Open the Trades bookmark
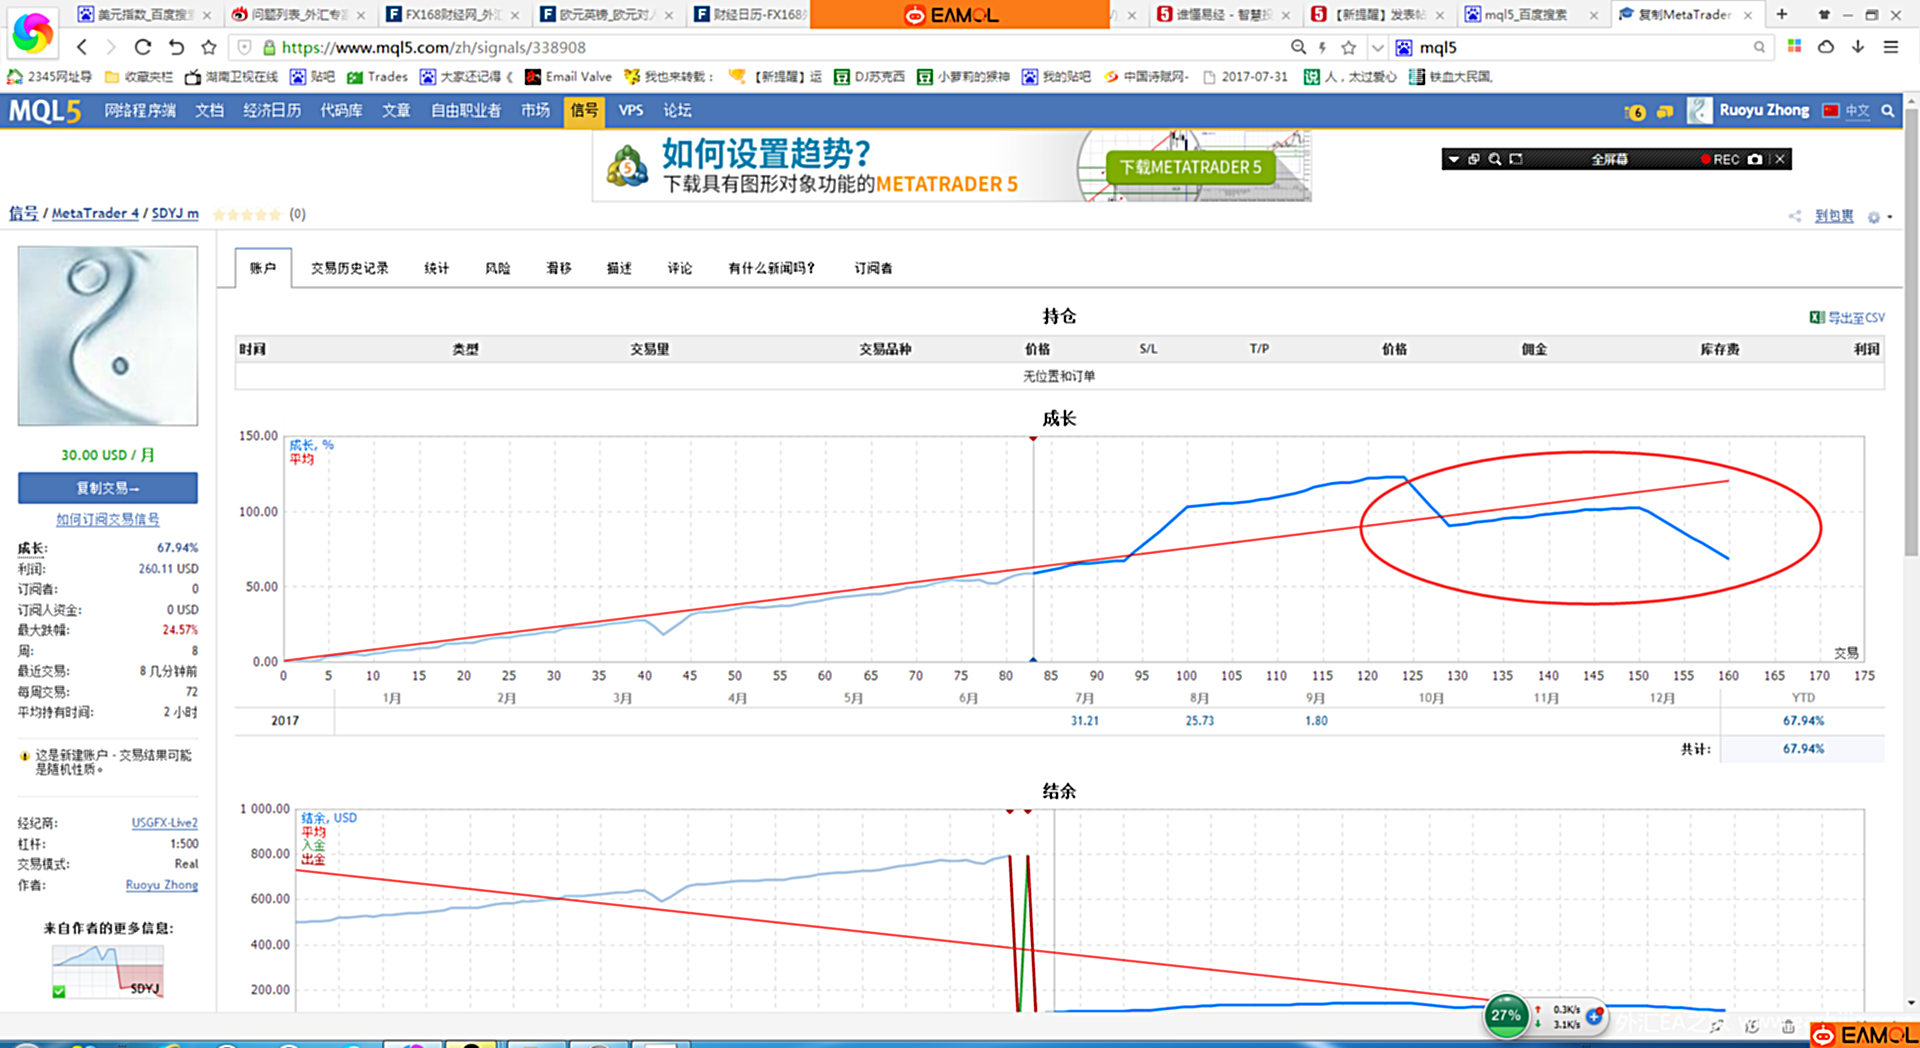Viewport: 1920px width, 1048px height. [x=377, y=77]
